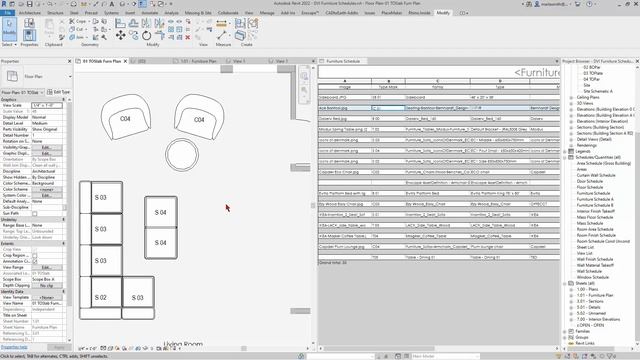Toggle the Crop Region Visible checkbox
This screenshot has height=360, width=640.
(35, 256)
